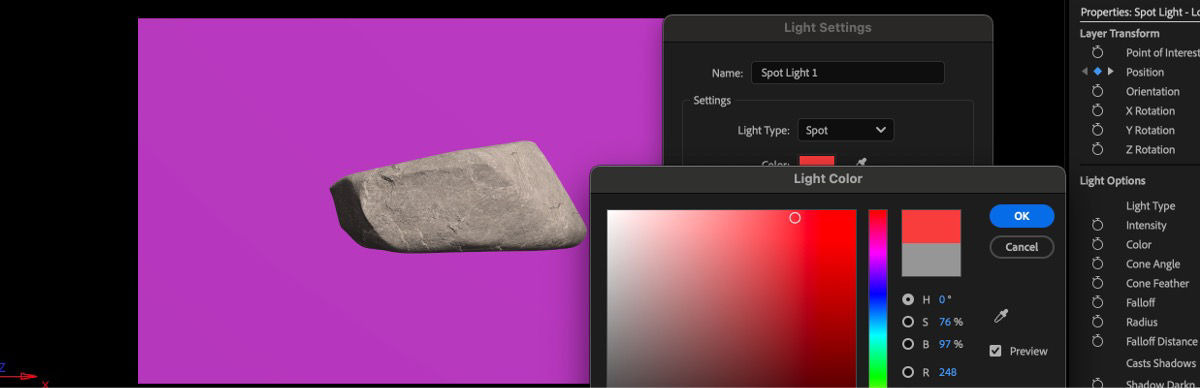
Task: Enable keyframing stopwatch for Z Rotation
Action: click(1097, 150)
